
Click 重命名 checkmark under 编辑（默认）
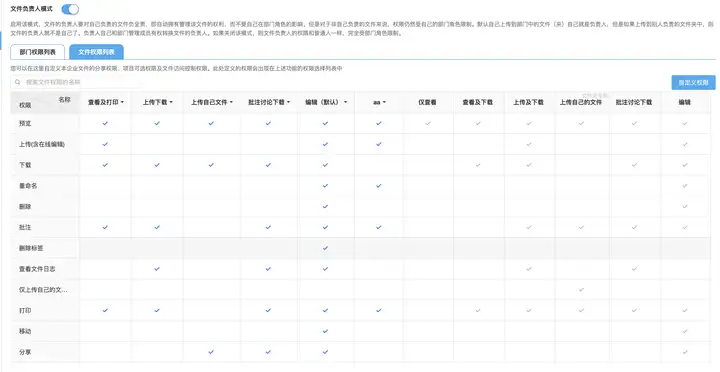(x=326, y=186)
